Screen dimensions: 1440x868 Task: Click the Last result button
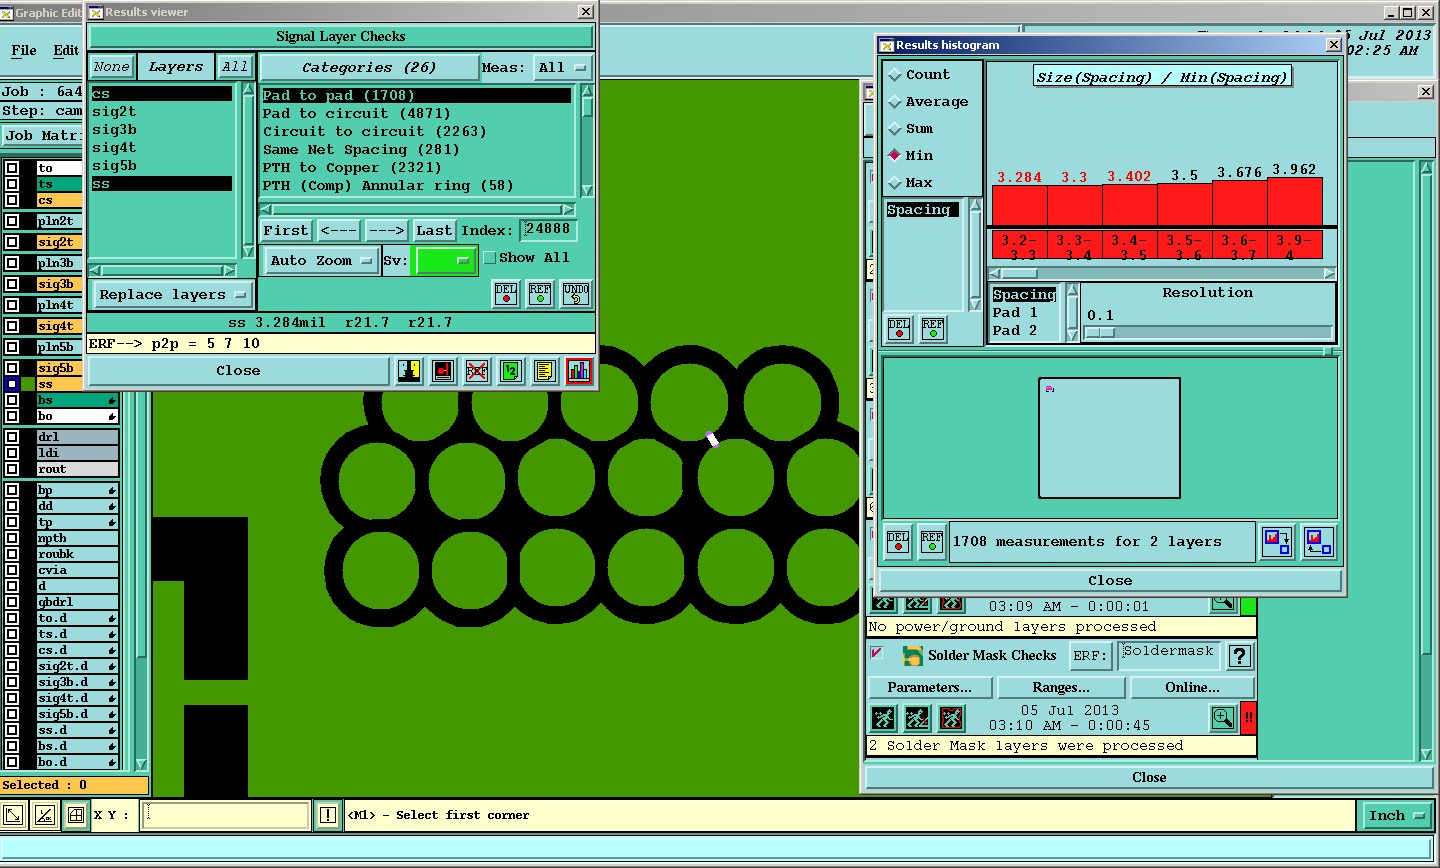(x=434, y=230)
